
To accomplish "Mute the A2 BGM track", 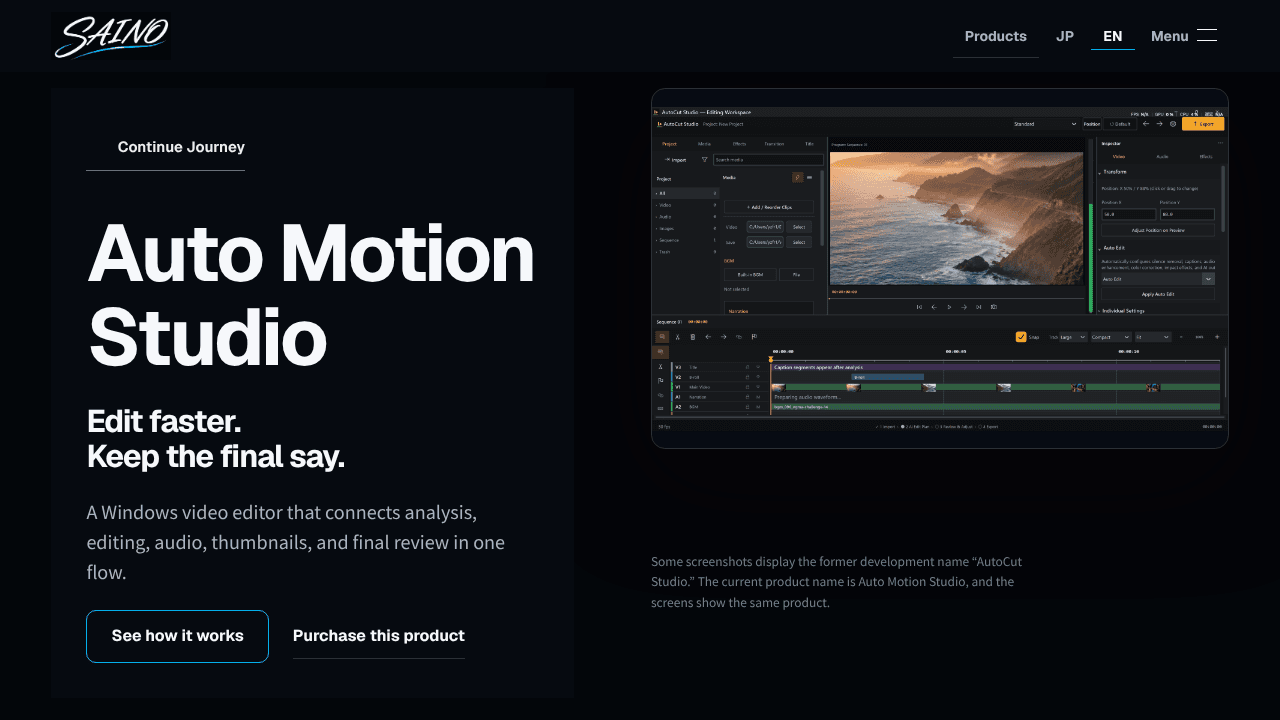I will point(758,407).
